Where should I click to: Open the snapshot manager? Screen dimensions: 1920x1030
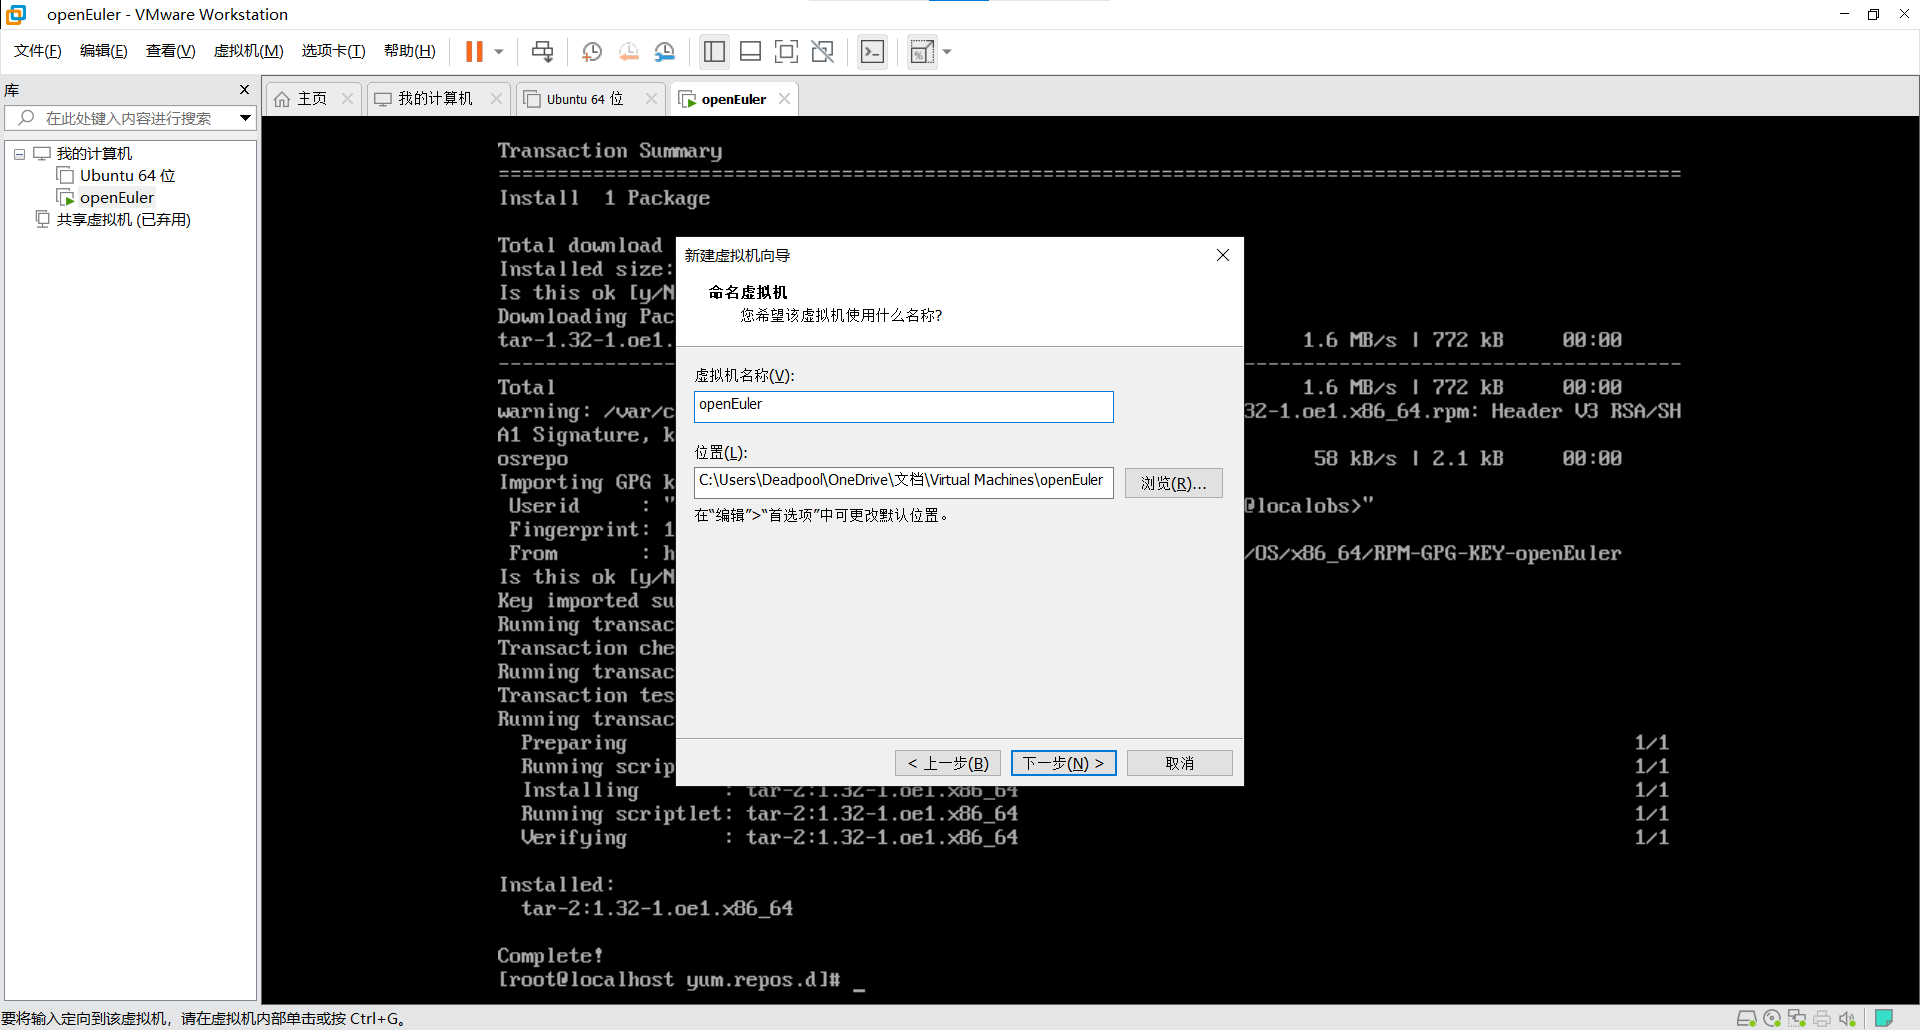(665, 51)
